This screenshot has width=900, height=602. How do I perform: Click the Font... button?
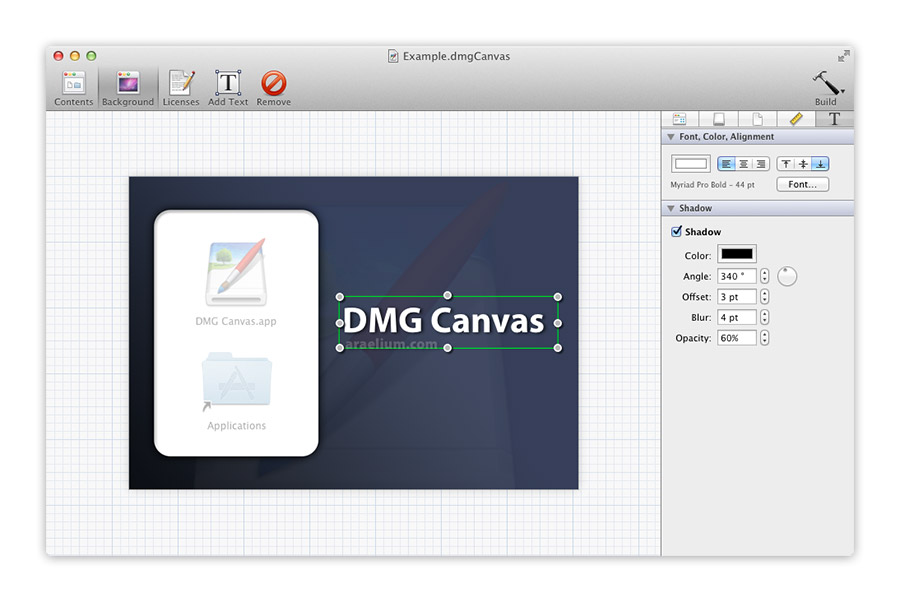(802, 185)
